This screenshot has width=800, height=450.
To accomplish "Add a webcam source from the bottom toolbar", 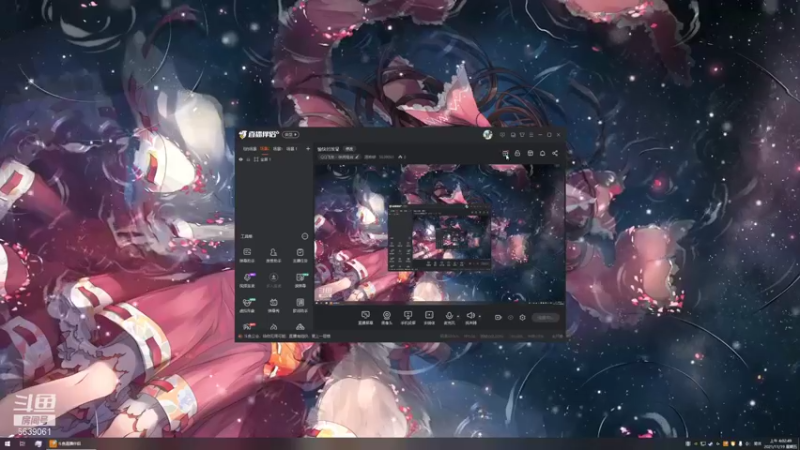I will pos(387,317).
